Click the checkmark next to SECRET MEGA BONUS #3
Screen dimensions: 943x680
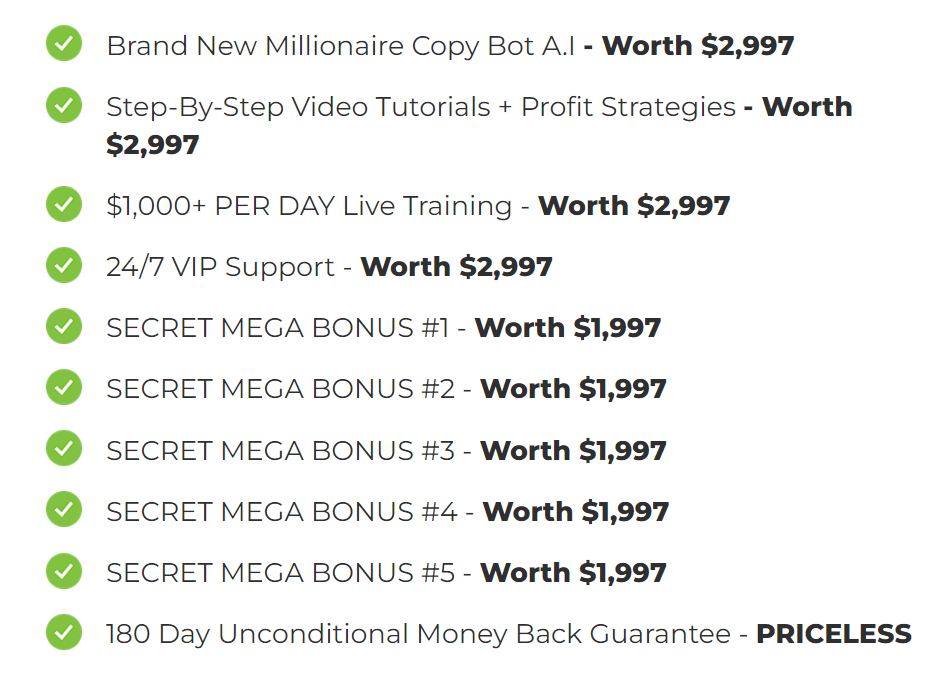coord(64,449)
